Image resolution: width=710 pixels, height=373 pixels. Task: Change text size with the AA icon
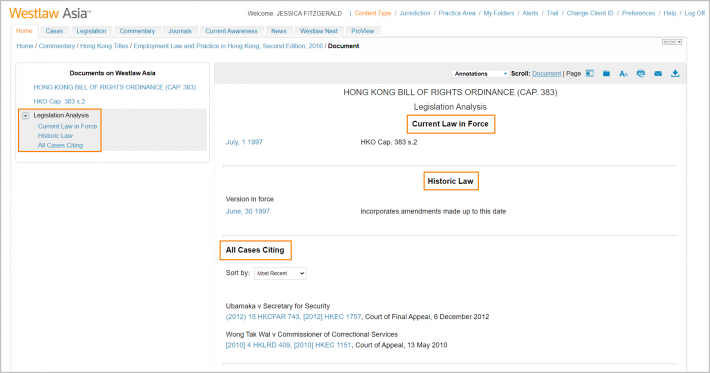click(624, 73)
